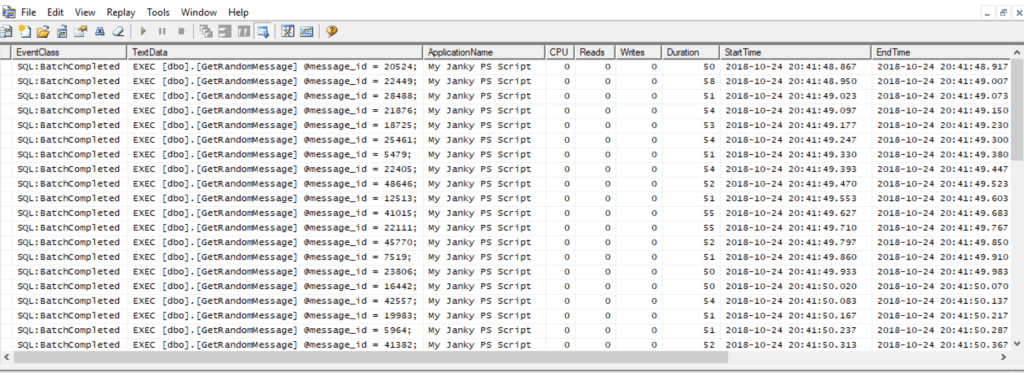Click the grayed-out stacked windows replay icon

[206, 31]
